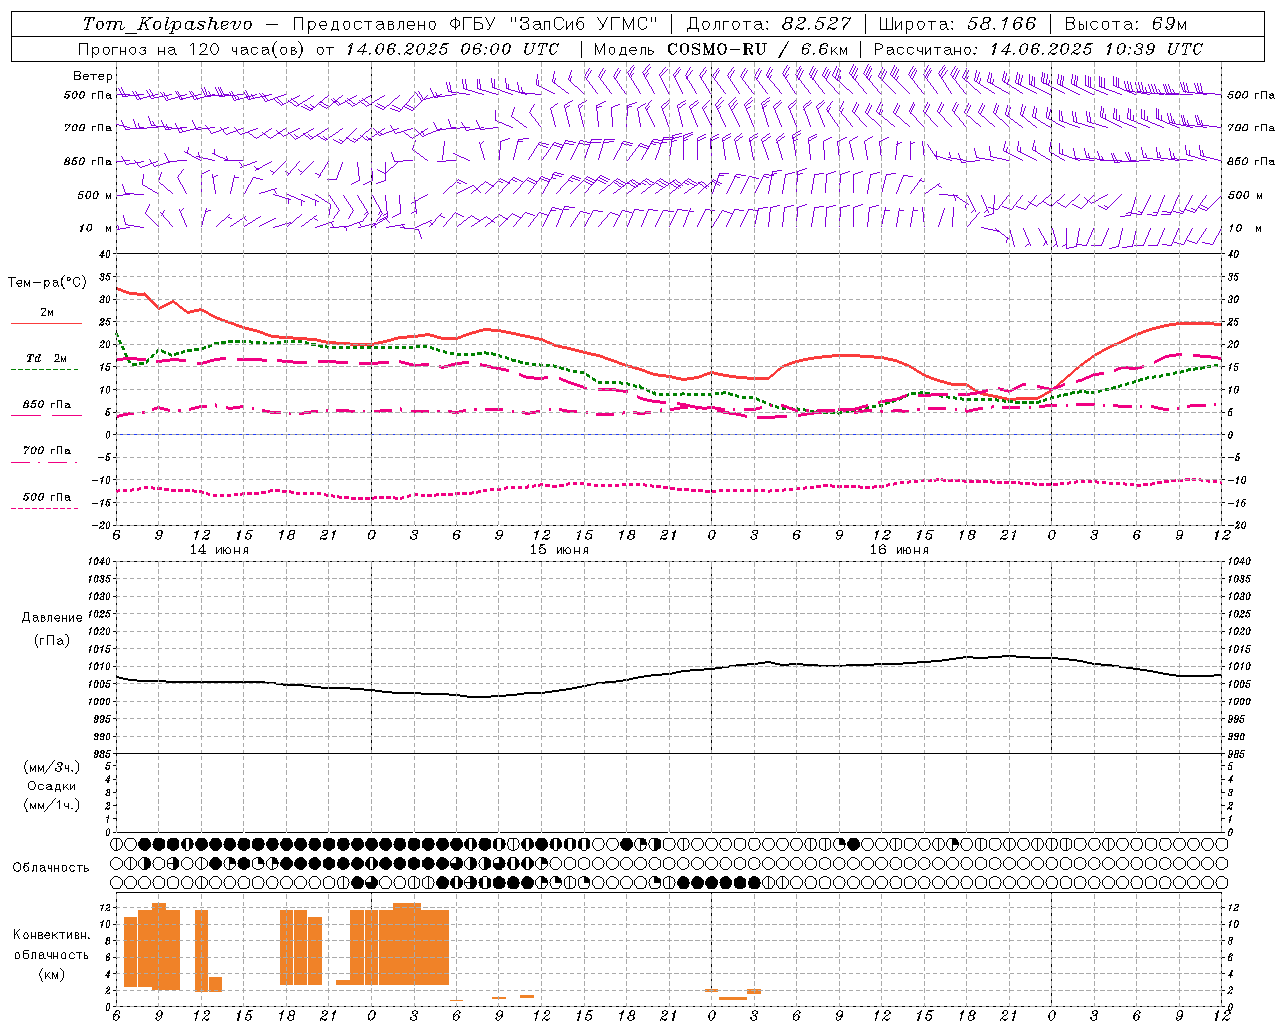
Task: Click the pink dotted line sample under 500 гПа legend
Action: pyautogui.click(x=44, y=508)
